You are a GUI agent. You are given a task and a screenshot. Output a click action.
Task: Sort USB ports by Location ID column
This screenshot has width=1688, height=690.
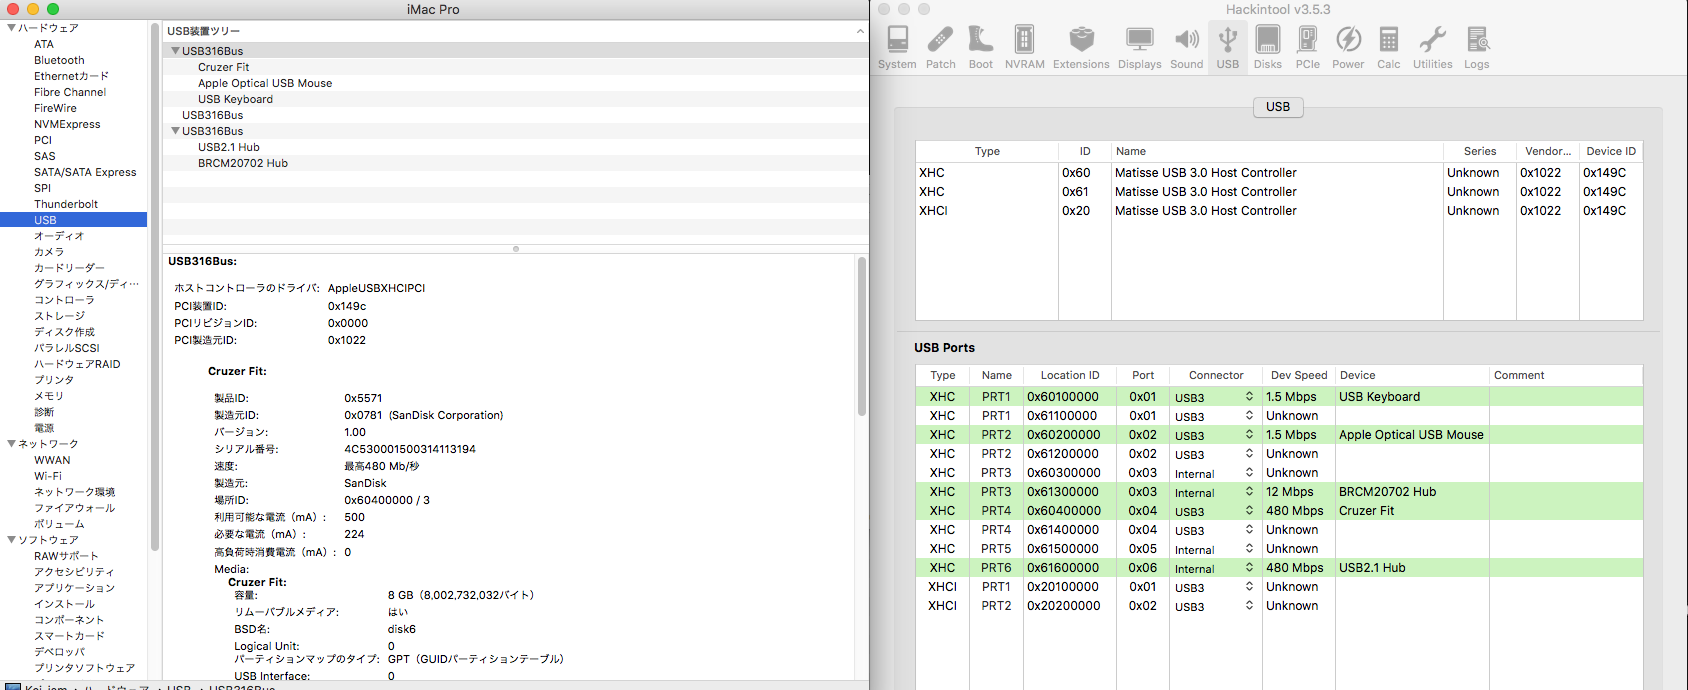point(1069,375)
